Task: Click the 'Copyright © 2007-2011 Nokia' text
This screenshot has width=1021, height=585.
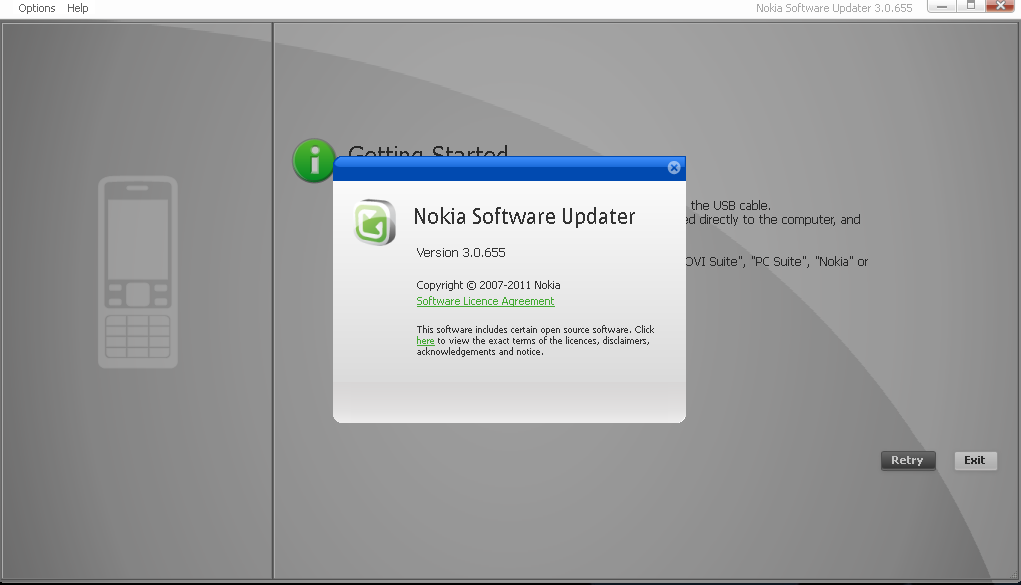Action: pyautogui.click(x=488, y=285)
